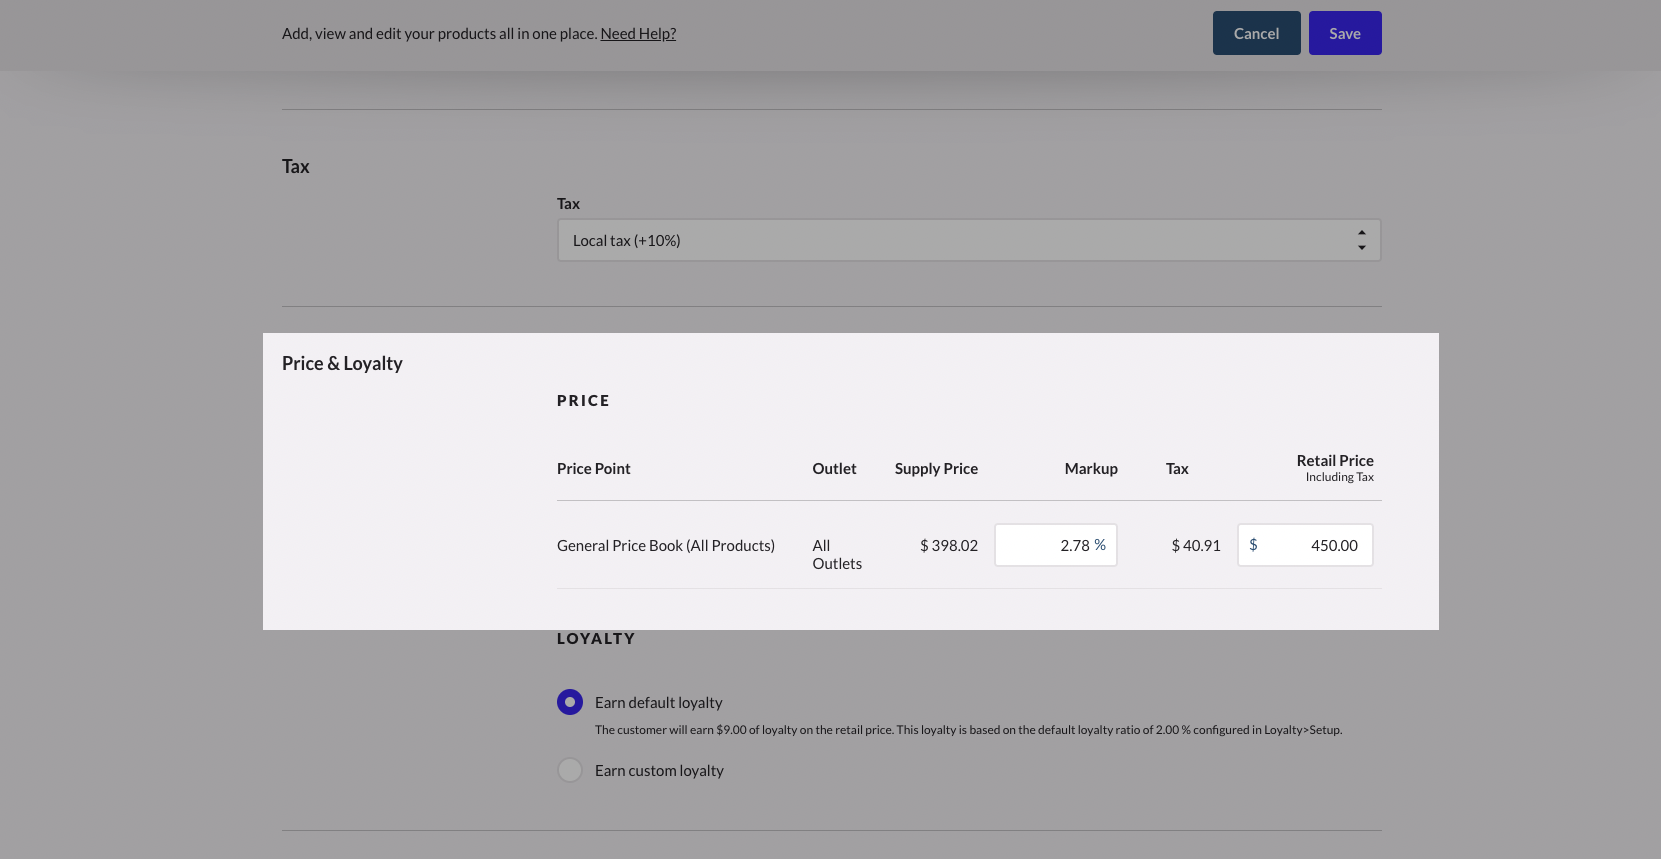Click the Earn custom loyalty label text
1661x859 pixels.
coord(659,770)
